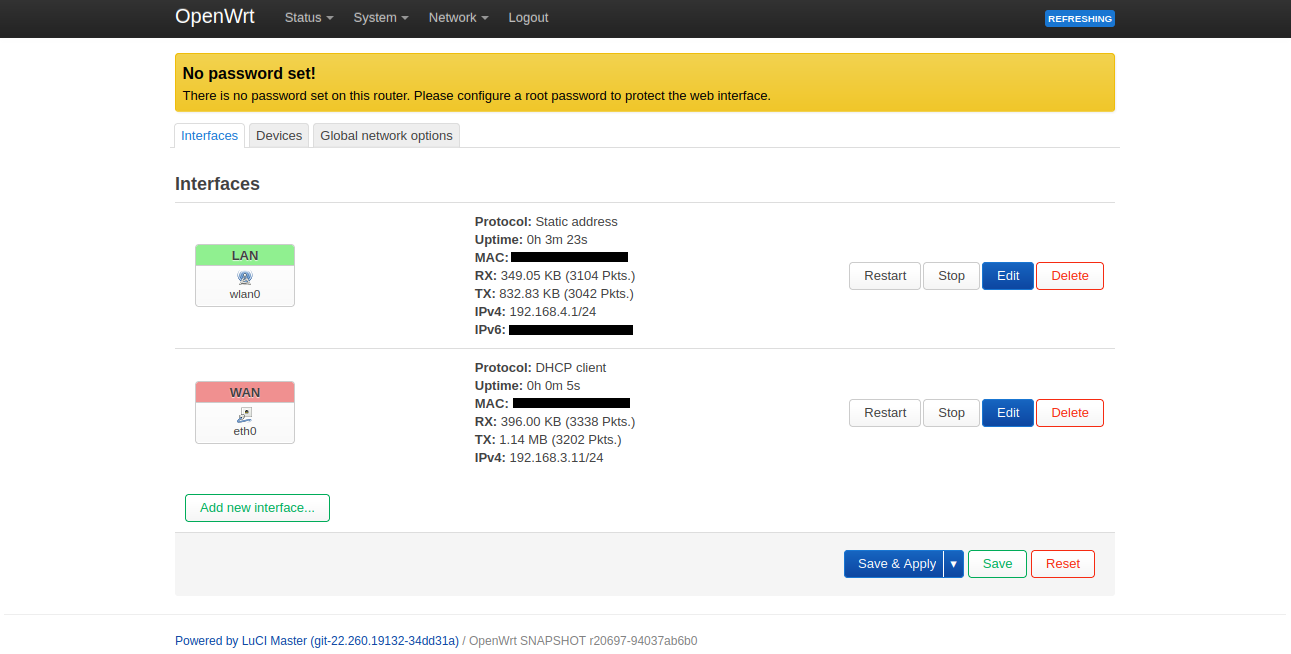
Task: Click the wlan0 wireless icon in LAN box
Action: coord(245,278)
